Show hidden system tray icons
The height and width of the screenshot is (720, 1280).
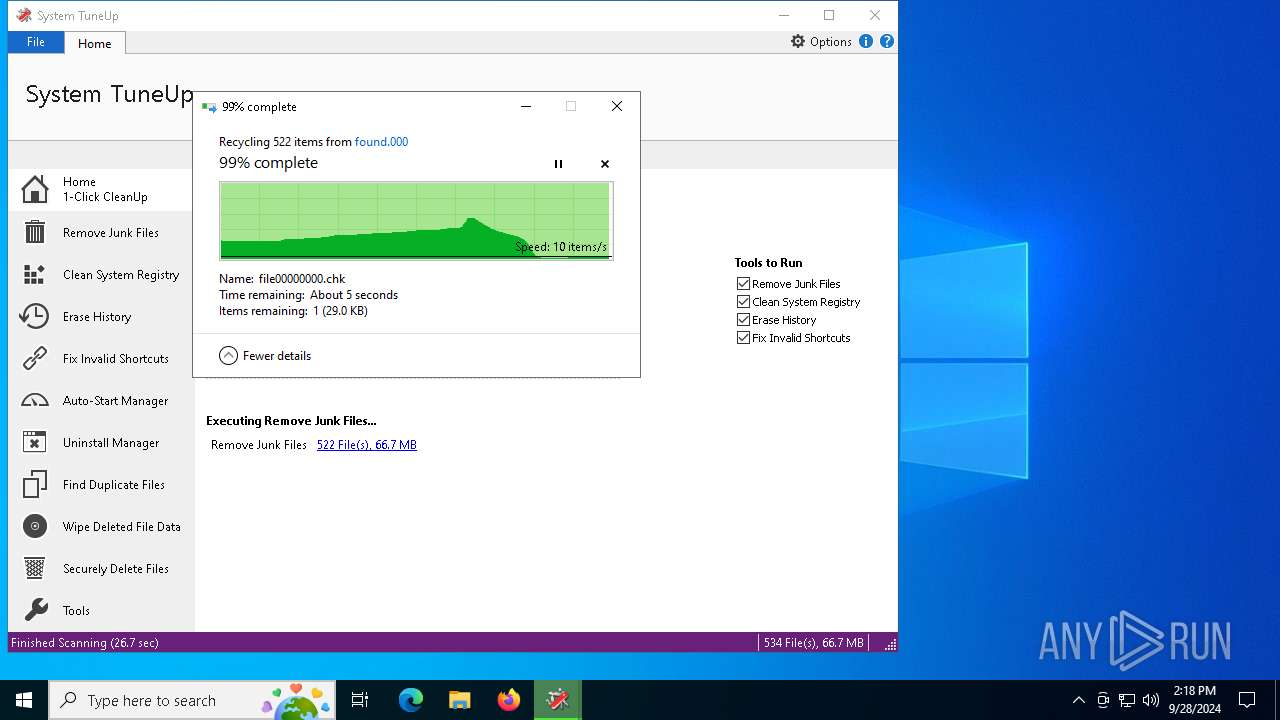1078,700
